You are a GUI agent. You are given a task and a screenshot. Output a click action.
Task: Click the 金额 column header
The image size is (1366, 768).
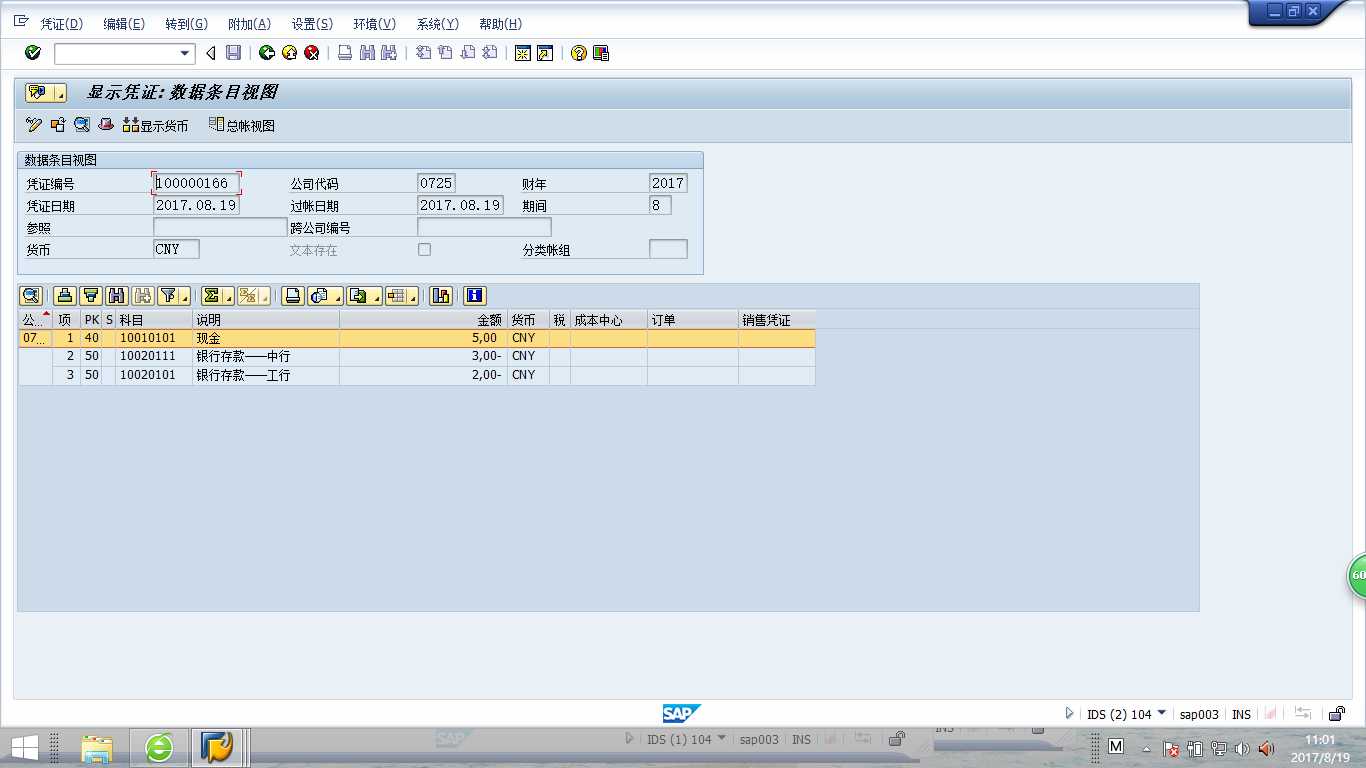tap(424, 320)
